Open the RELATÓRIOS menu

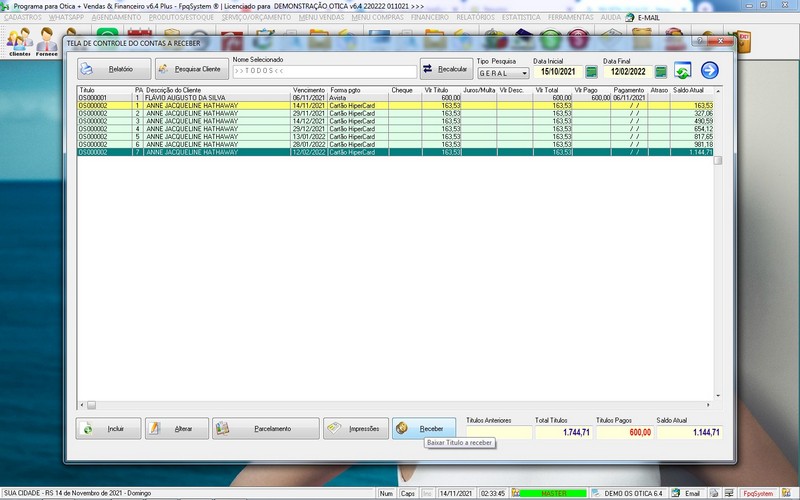[x=476, y=17]
